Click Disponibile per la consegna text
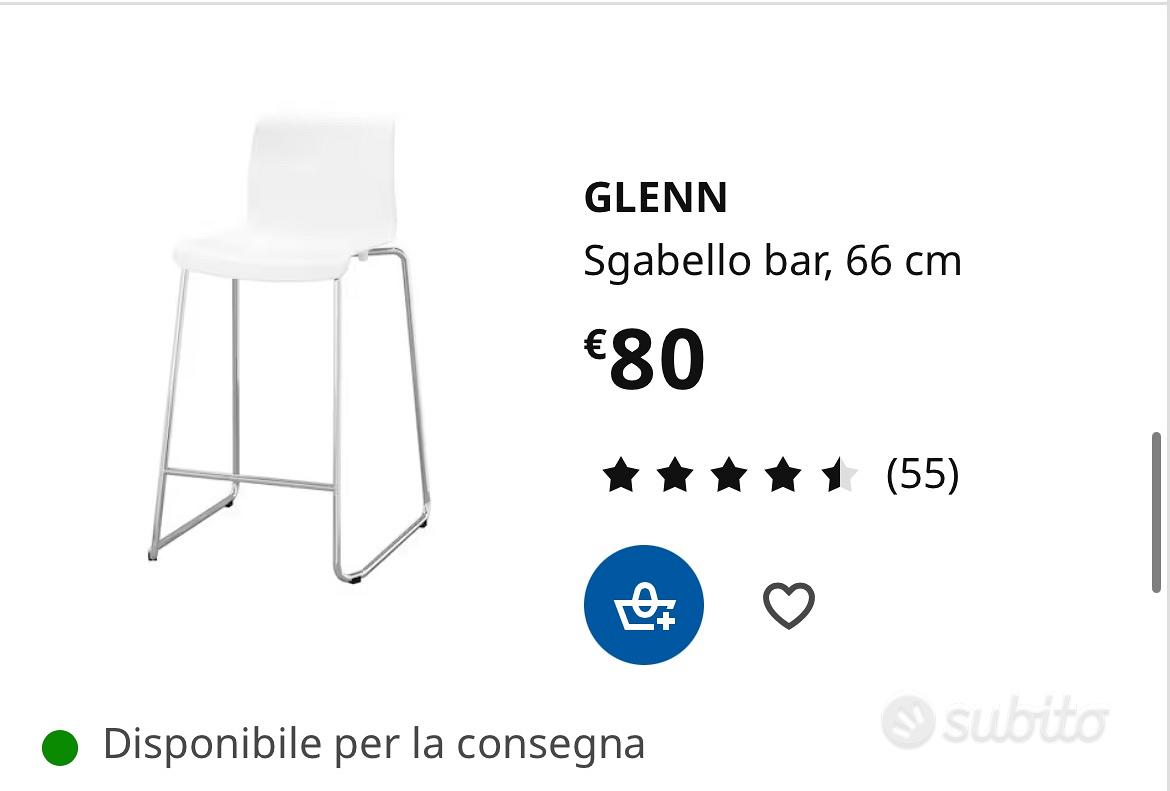 375,744
